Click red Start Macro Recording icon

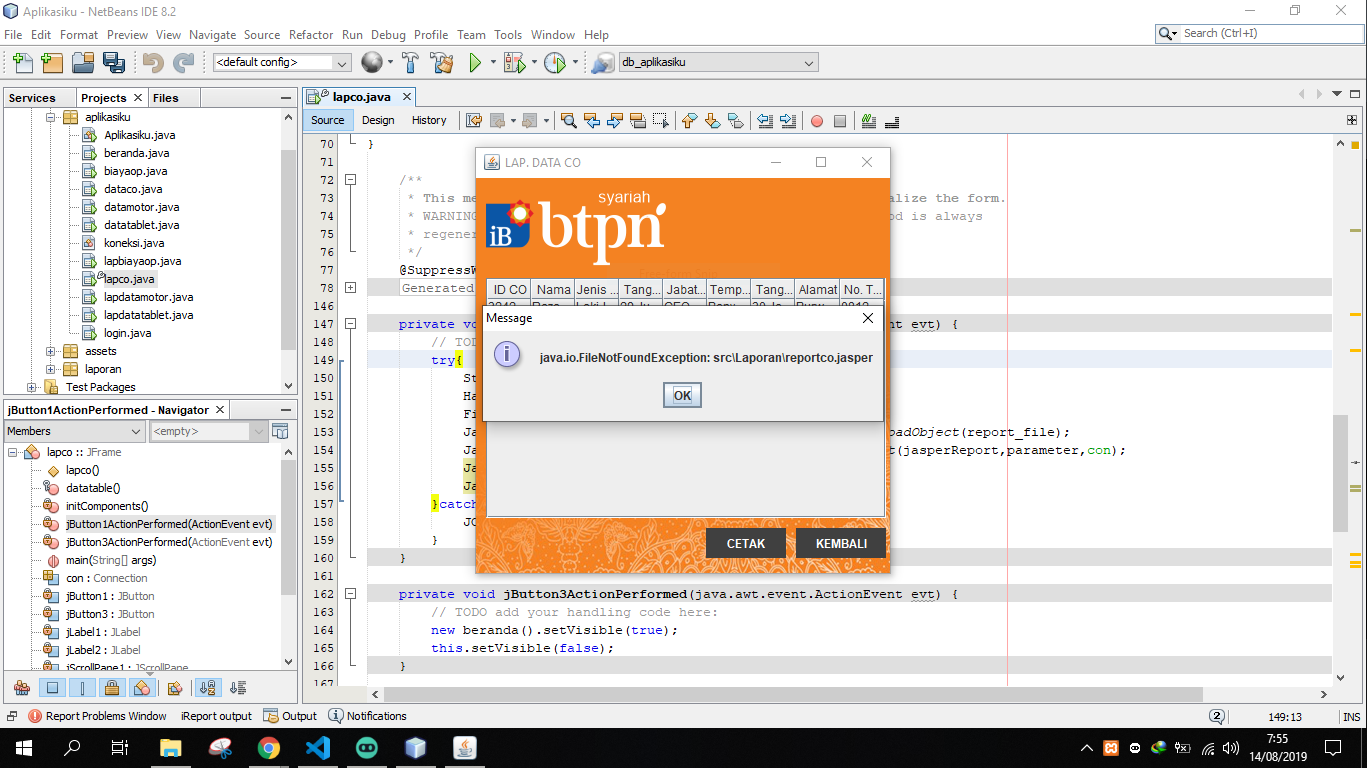coord(816,121)
